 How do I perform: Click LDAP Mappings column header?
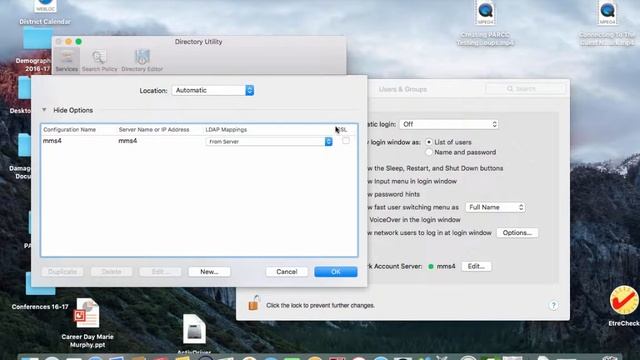tap(226, 129)
